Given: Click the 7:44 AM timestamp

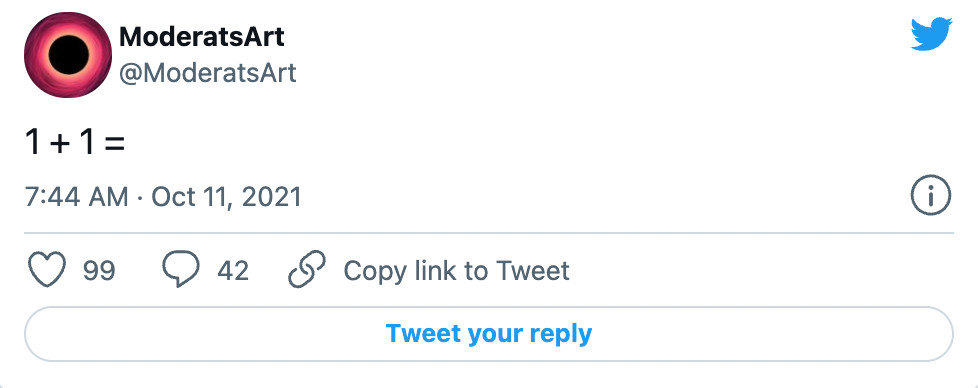Looking at the screenshot, I should (77, 197).
